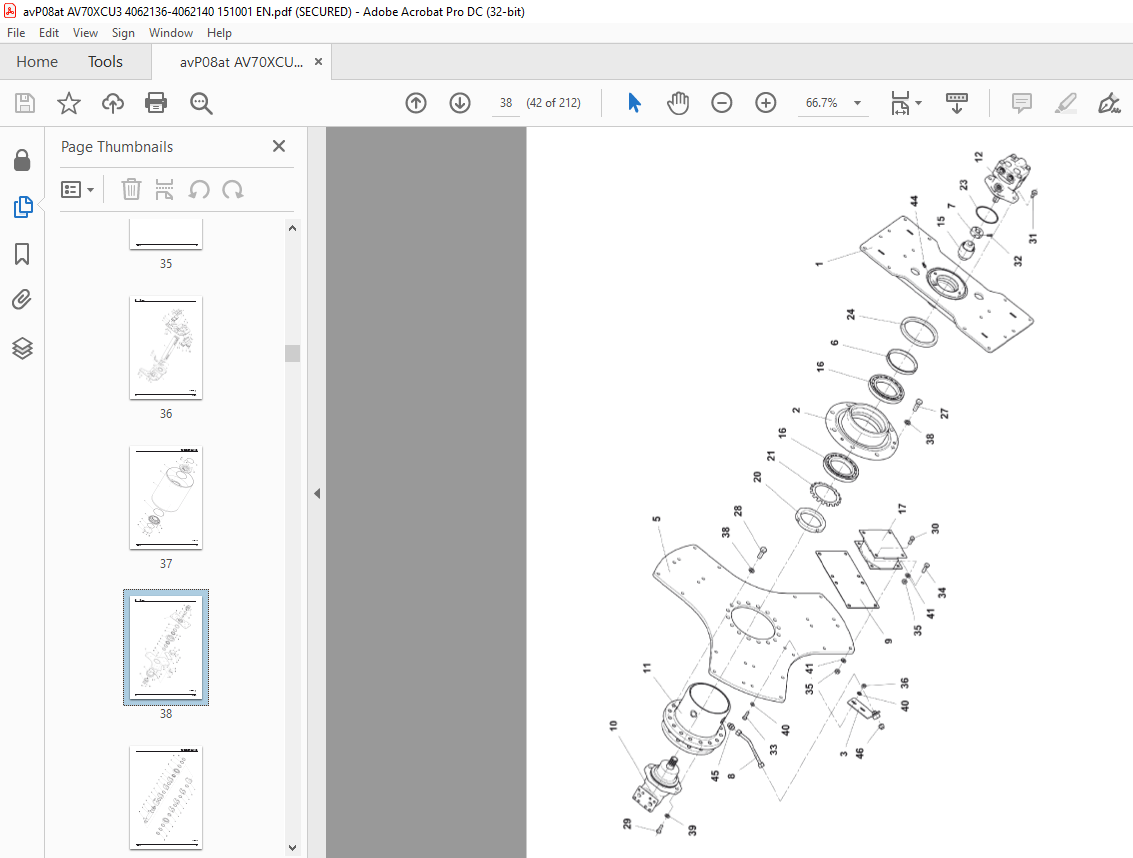Zoom out with minus button

pyautogui.click(x=722, y=103)
